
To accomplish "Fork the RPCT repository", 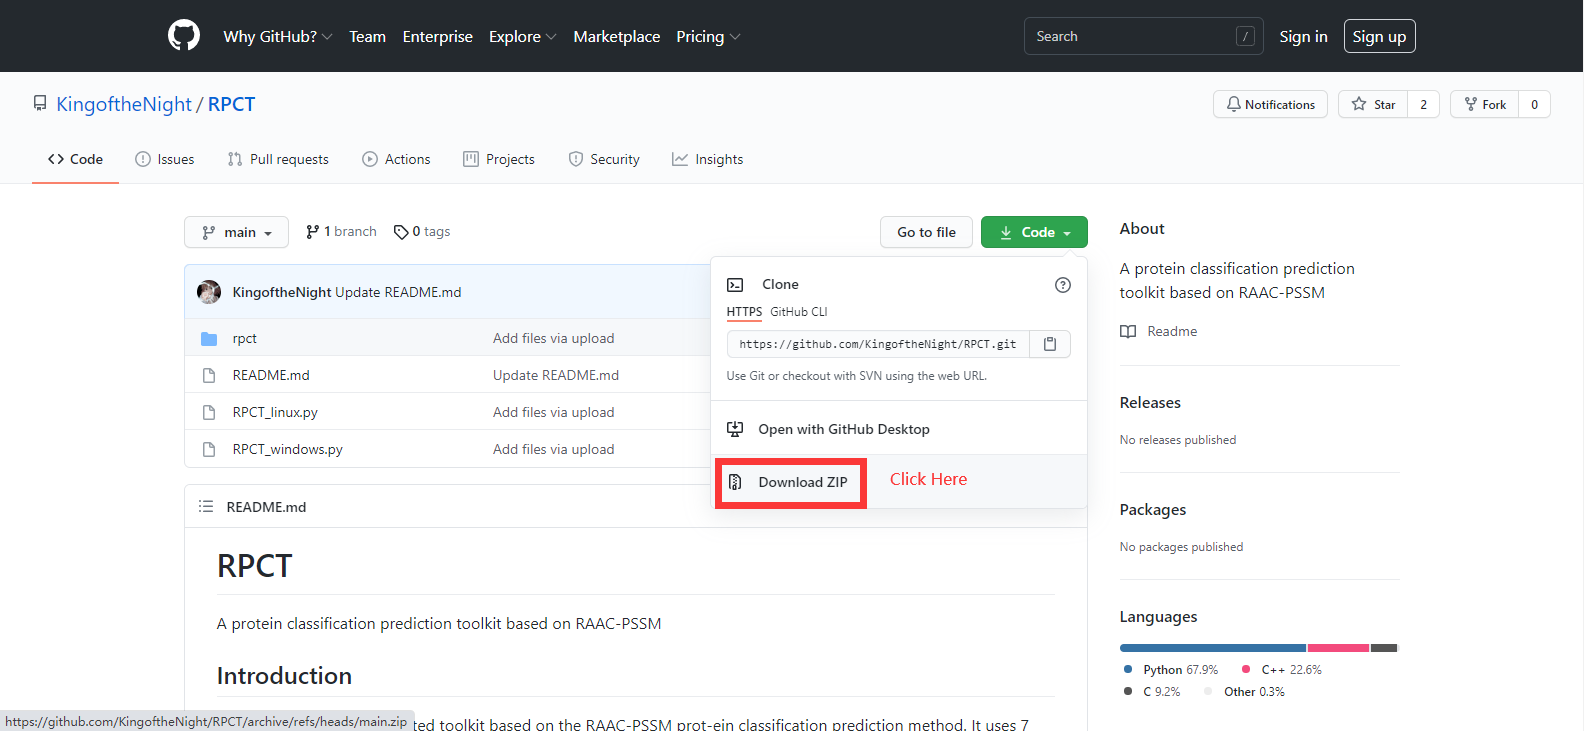I will click(x=1485, y=104).
